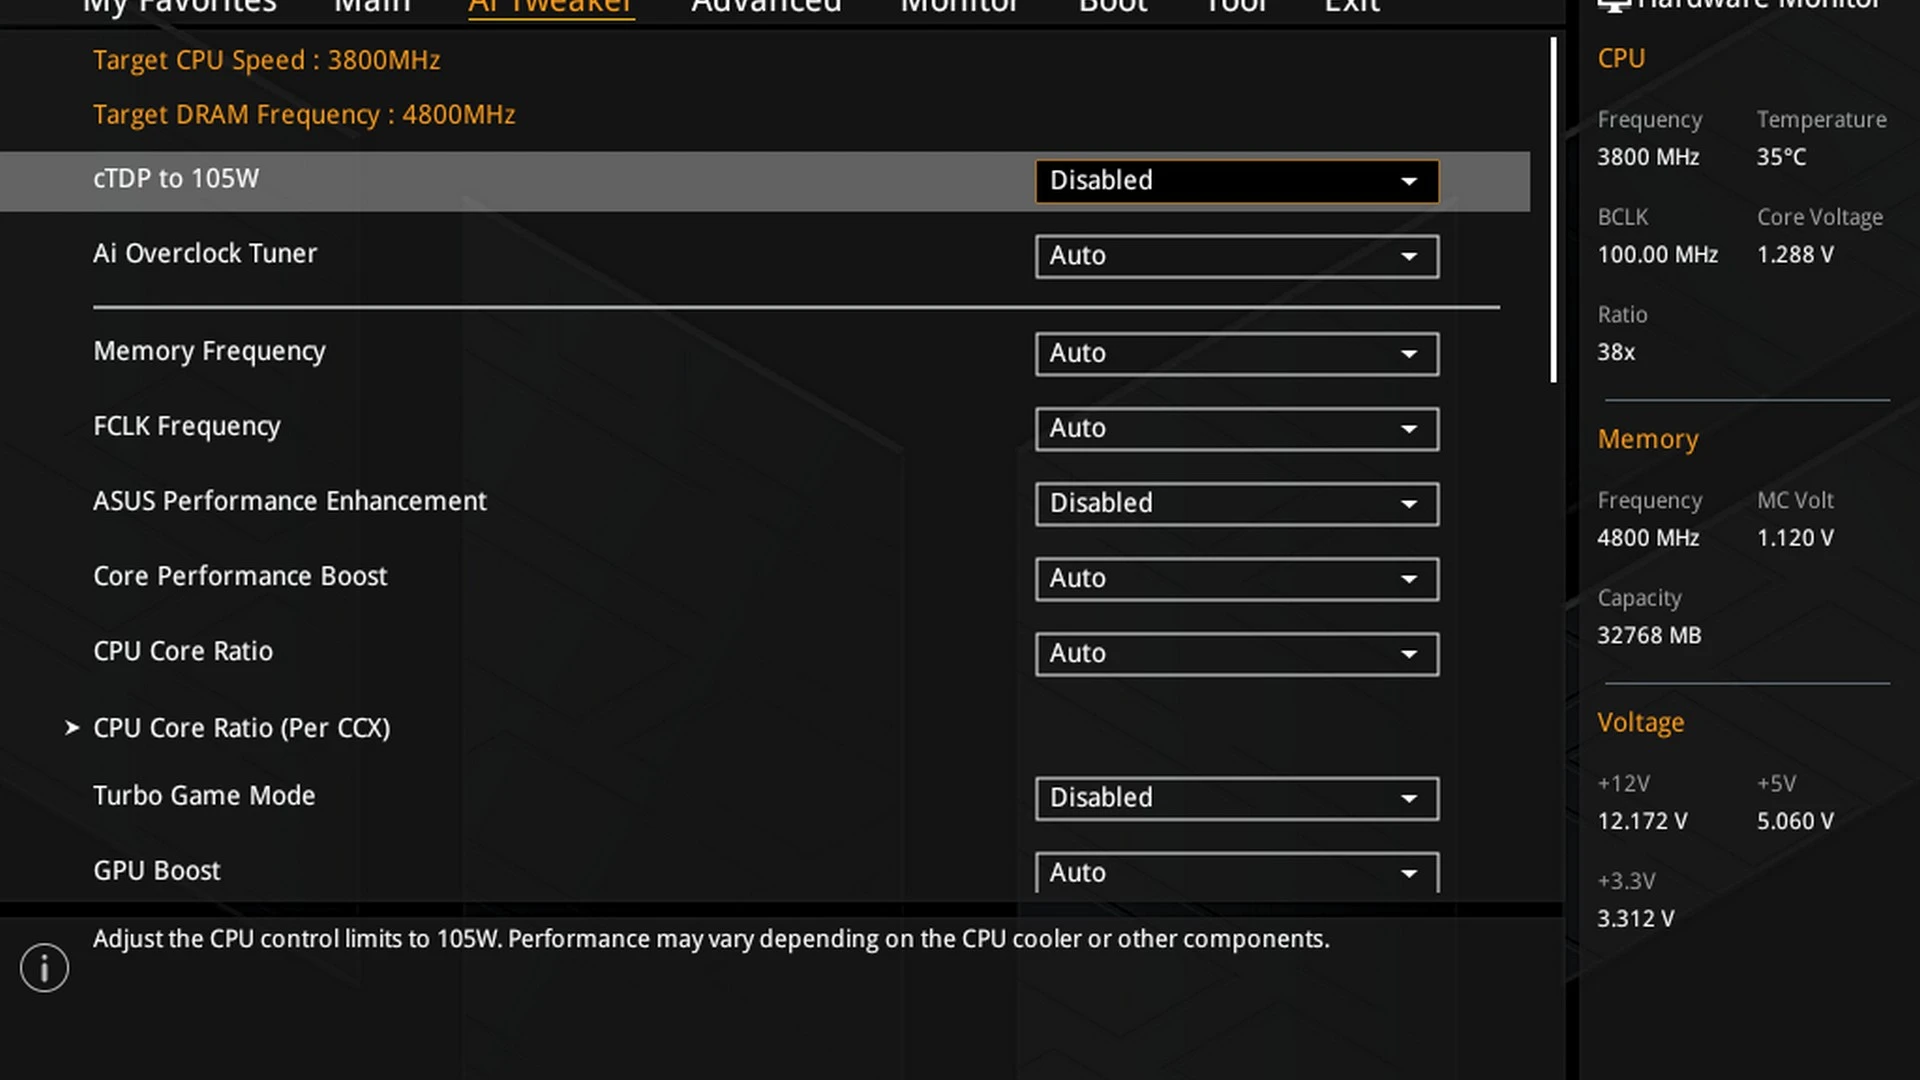Open the Turbo Game Mode dropdown
This screenshot has height=1080, width=1920.
[x=1237, y=798]
